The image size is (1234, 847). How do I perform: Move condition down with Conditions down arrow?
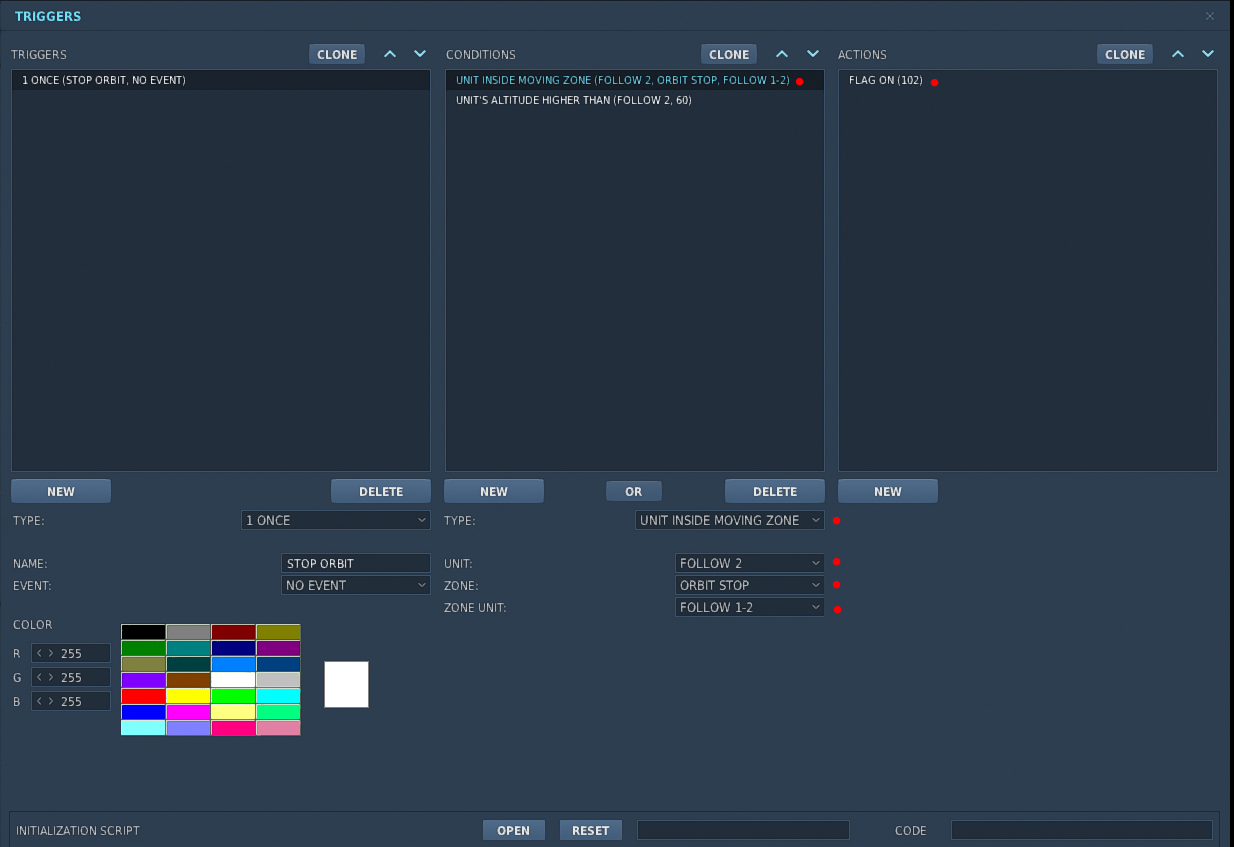813,54
